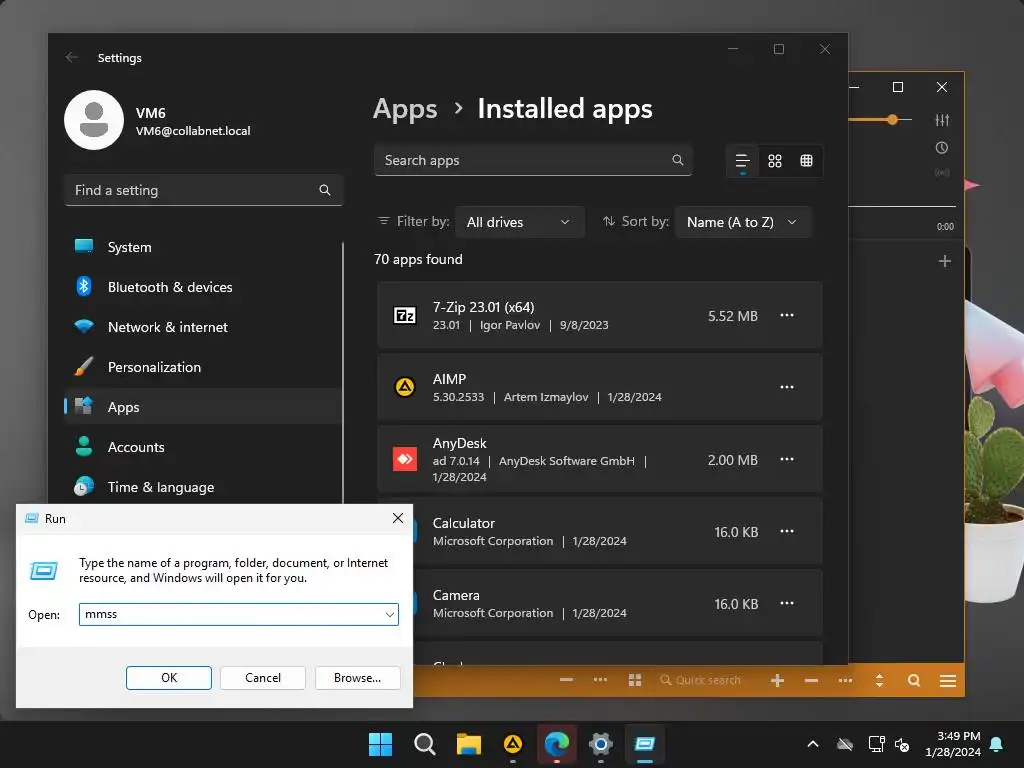Expand the hidden tray icons chevron

coord(813,744)
